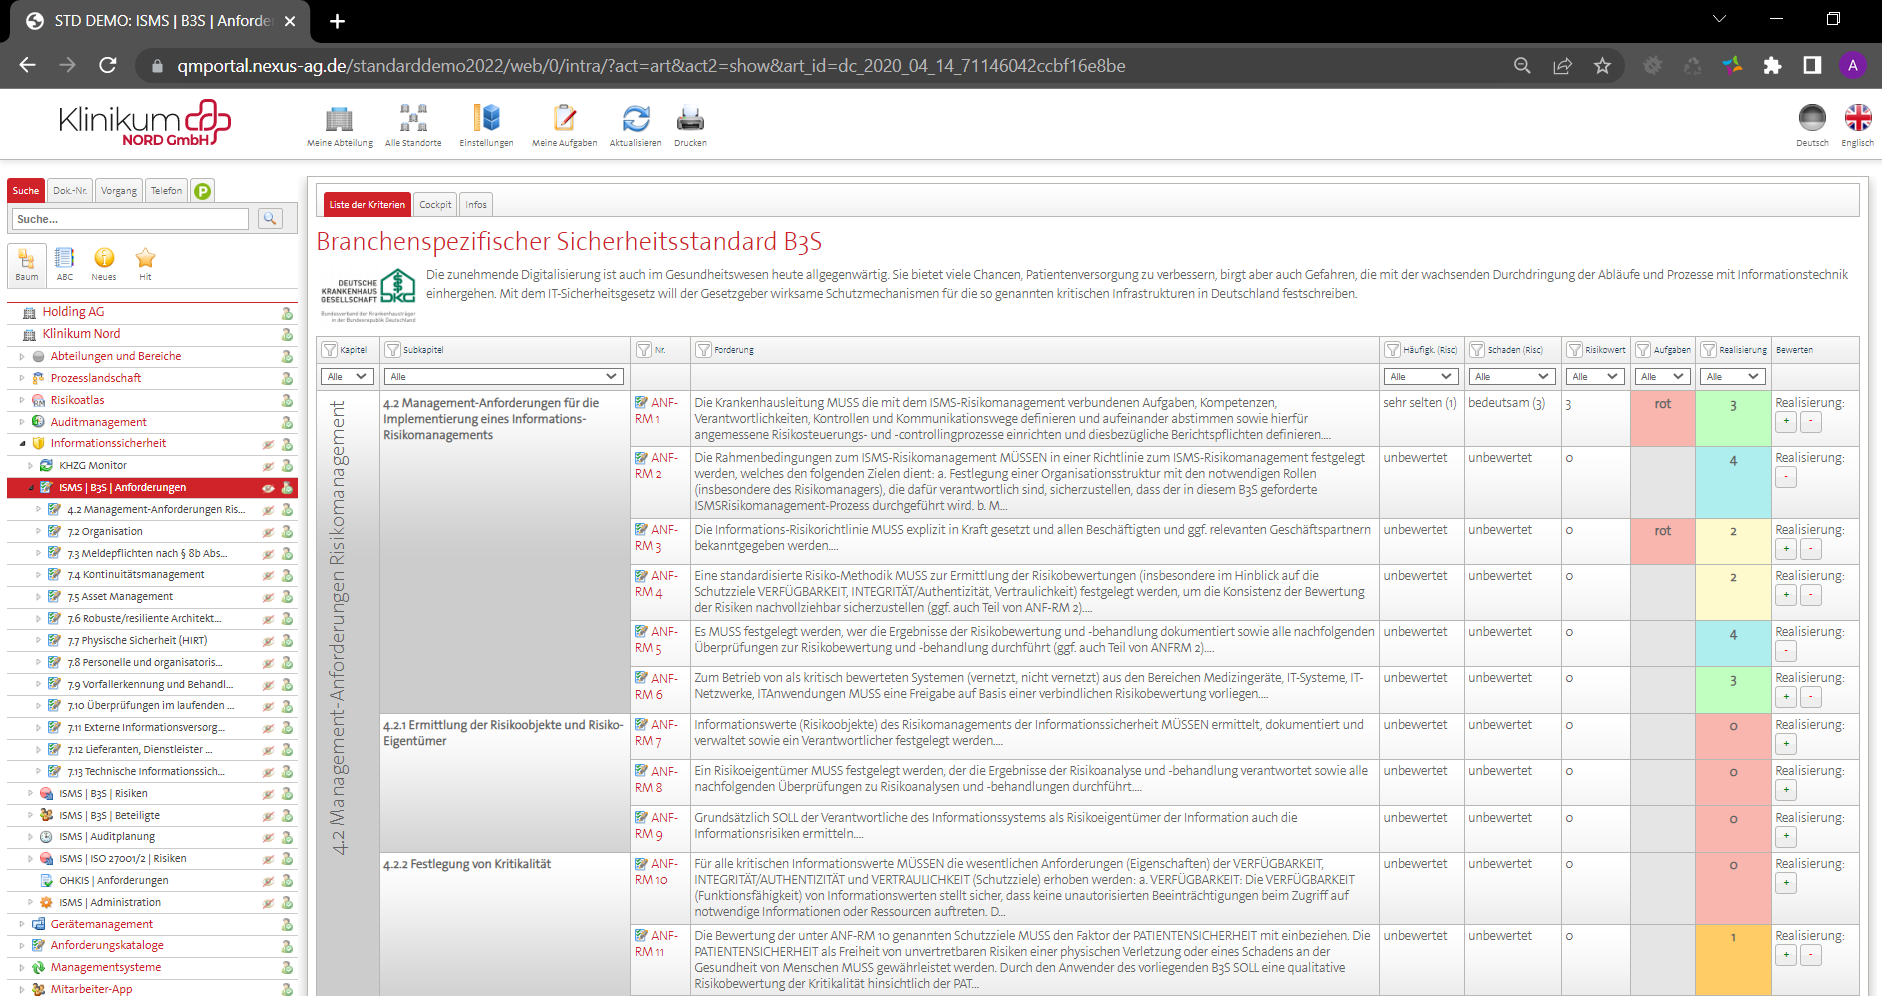
Task: Switch to the Cockpit tab
Action: point(435,204)
